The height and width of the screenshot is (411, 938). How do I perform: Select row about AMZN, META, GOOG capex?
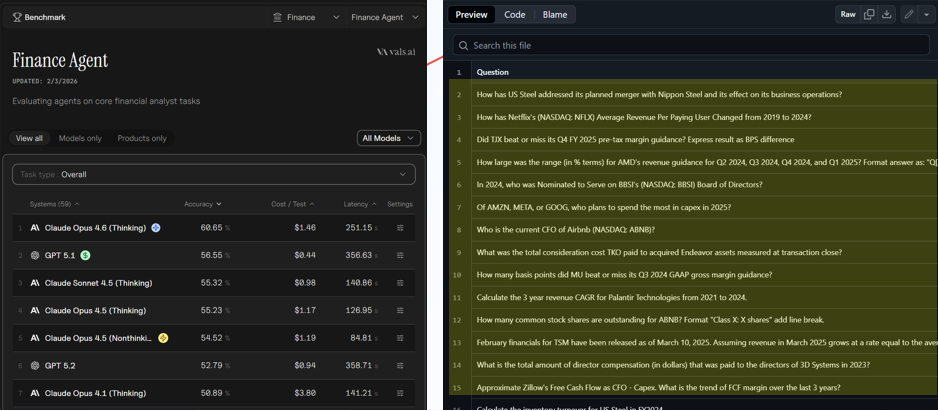(693, 207)
